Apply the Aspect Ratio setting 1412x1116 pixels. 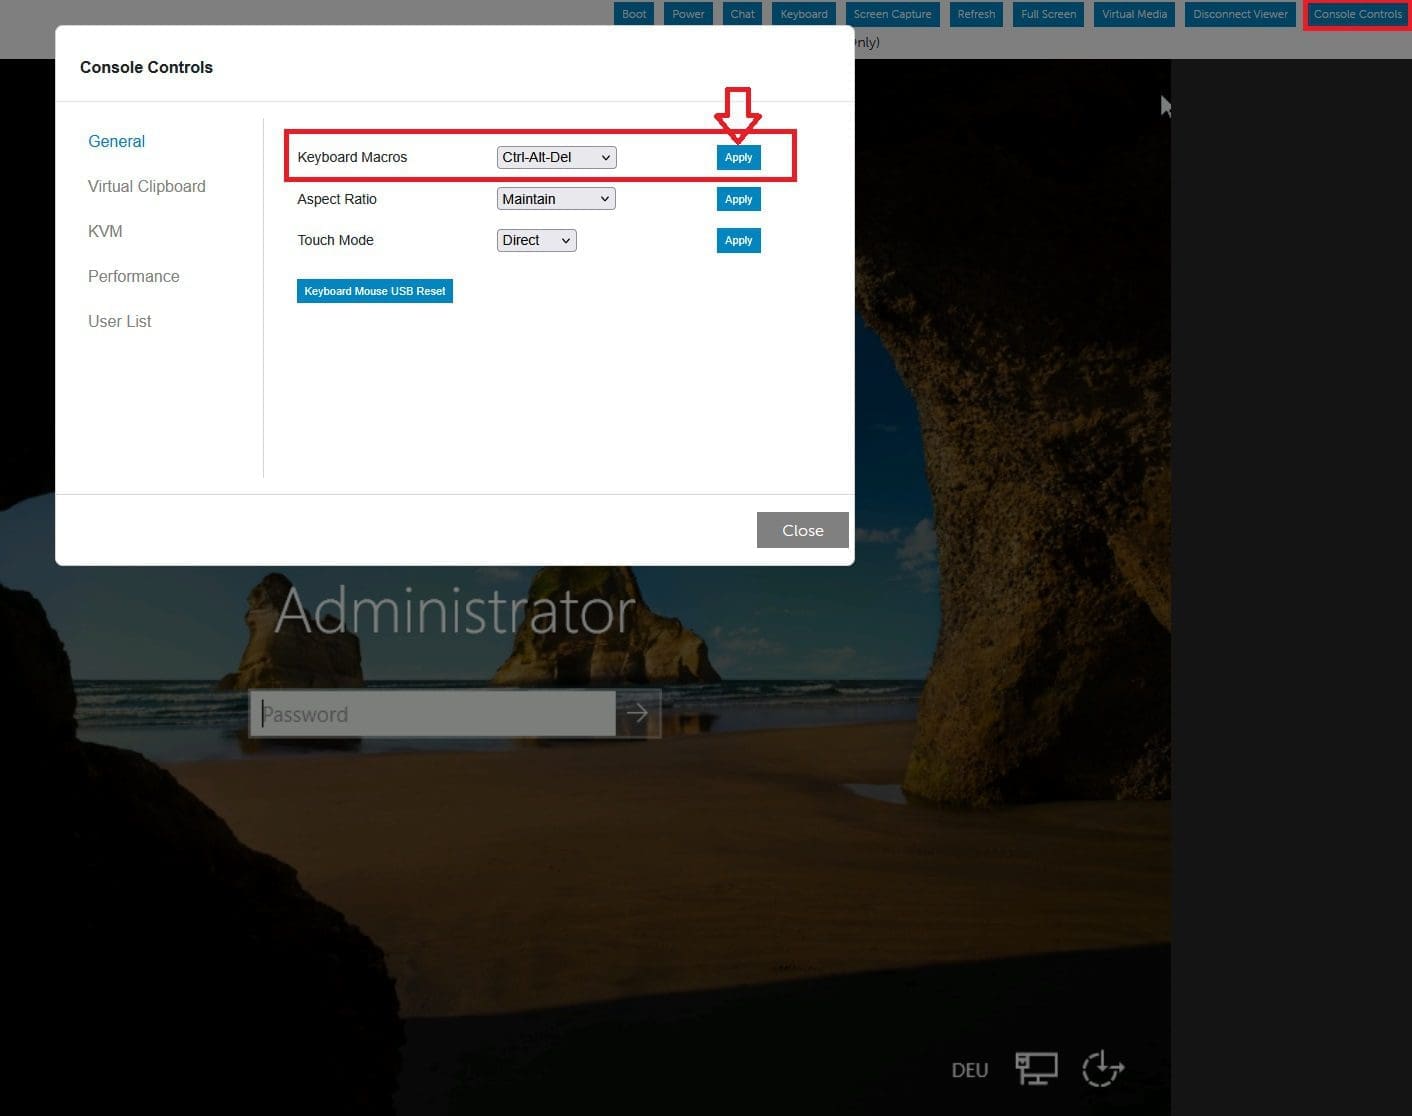click(x=738, y=199)
